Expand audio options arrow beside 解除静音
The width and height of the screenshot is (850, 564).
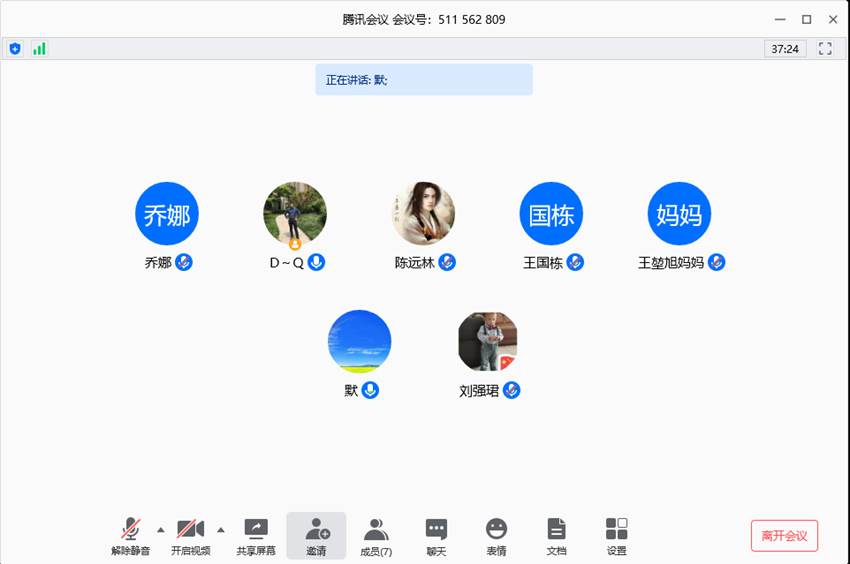point(161,530)
